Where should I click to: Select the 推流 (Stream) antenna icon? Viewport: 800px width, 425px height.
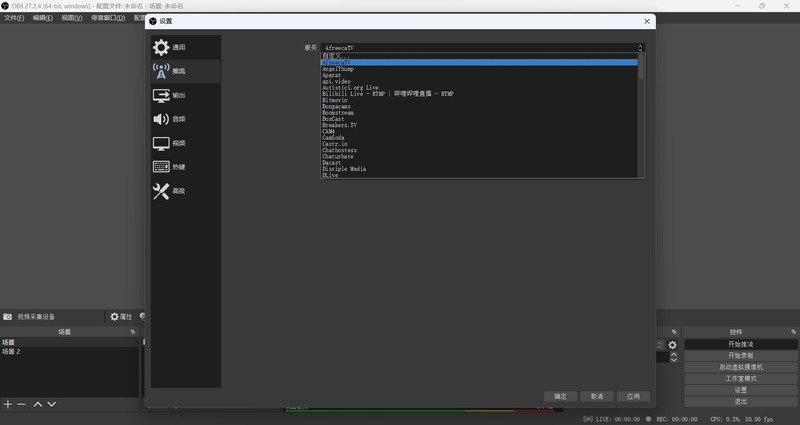pyautogui.click(x=161, y=71)
